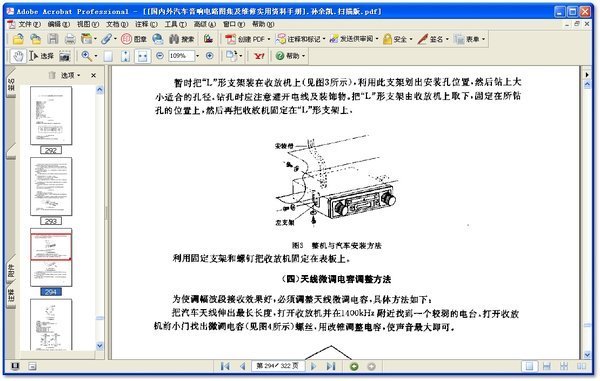Go to last page arrow
The height and width of the screenshot is (381, 600).
point(331,366)
